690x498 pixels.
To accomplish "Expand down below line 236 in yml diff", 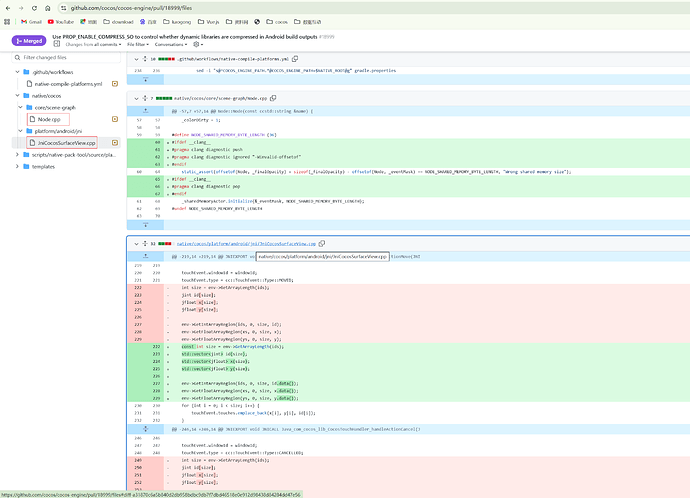I will coord(146,80).
